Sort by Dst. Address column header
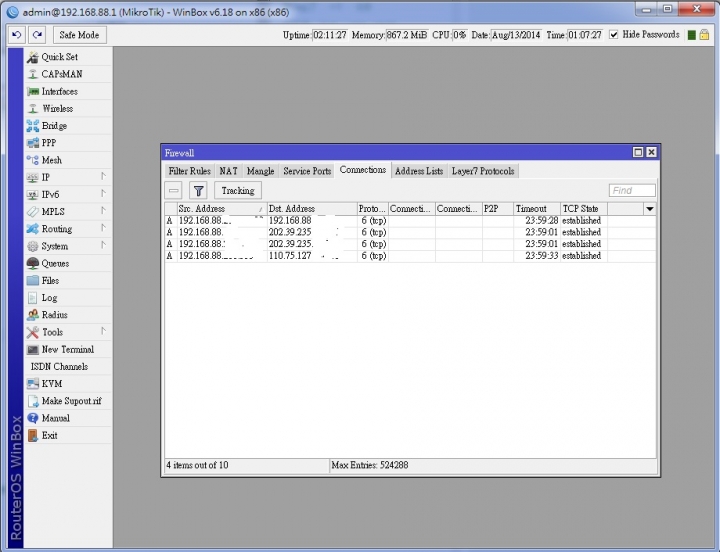Image resolution: width=720 pixels, height=552 pixels. 312,209
